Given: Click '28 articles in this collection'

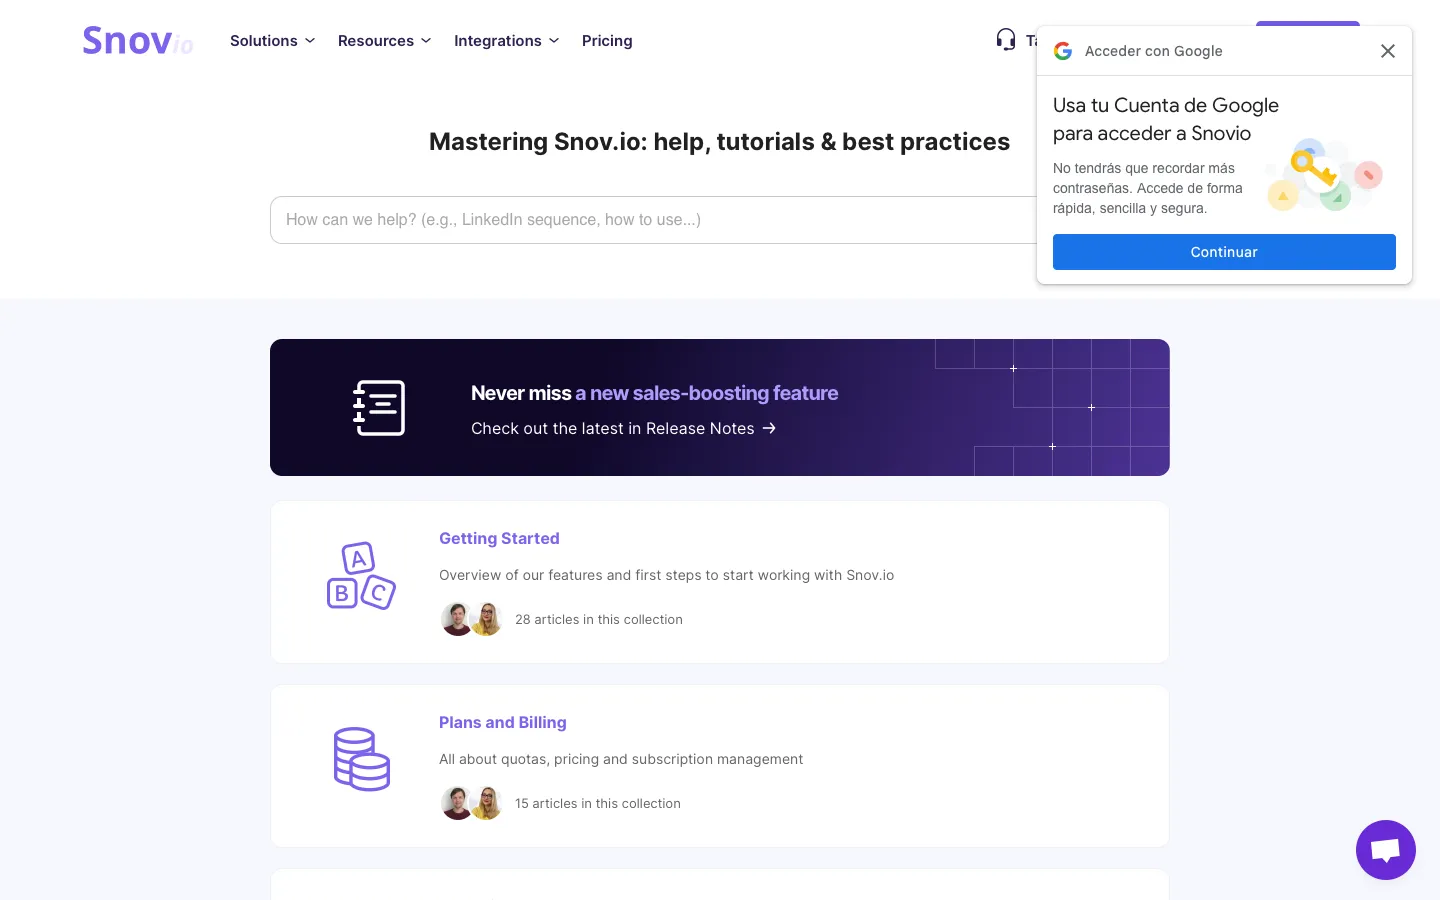Looking at the screenshot, I should click(599, 620).
